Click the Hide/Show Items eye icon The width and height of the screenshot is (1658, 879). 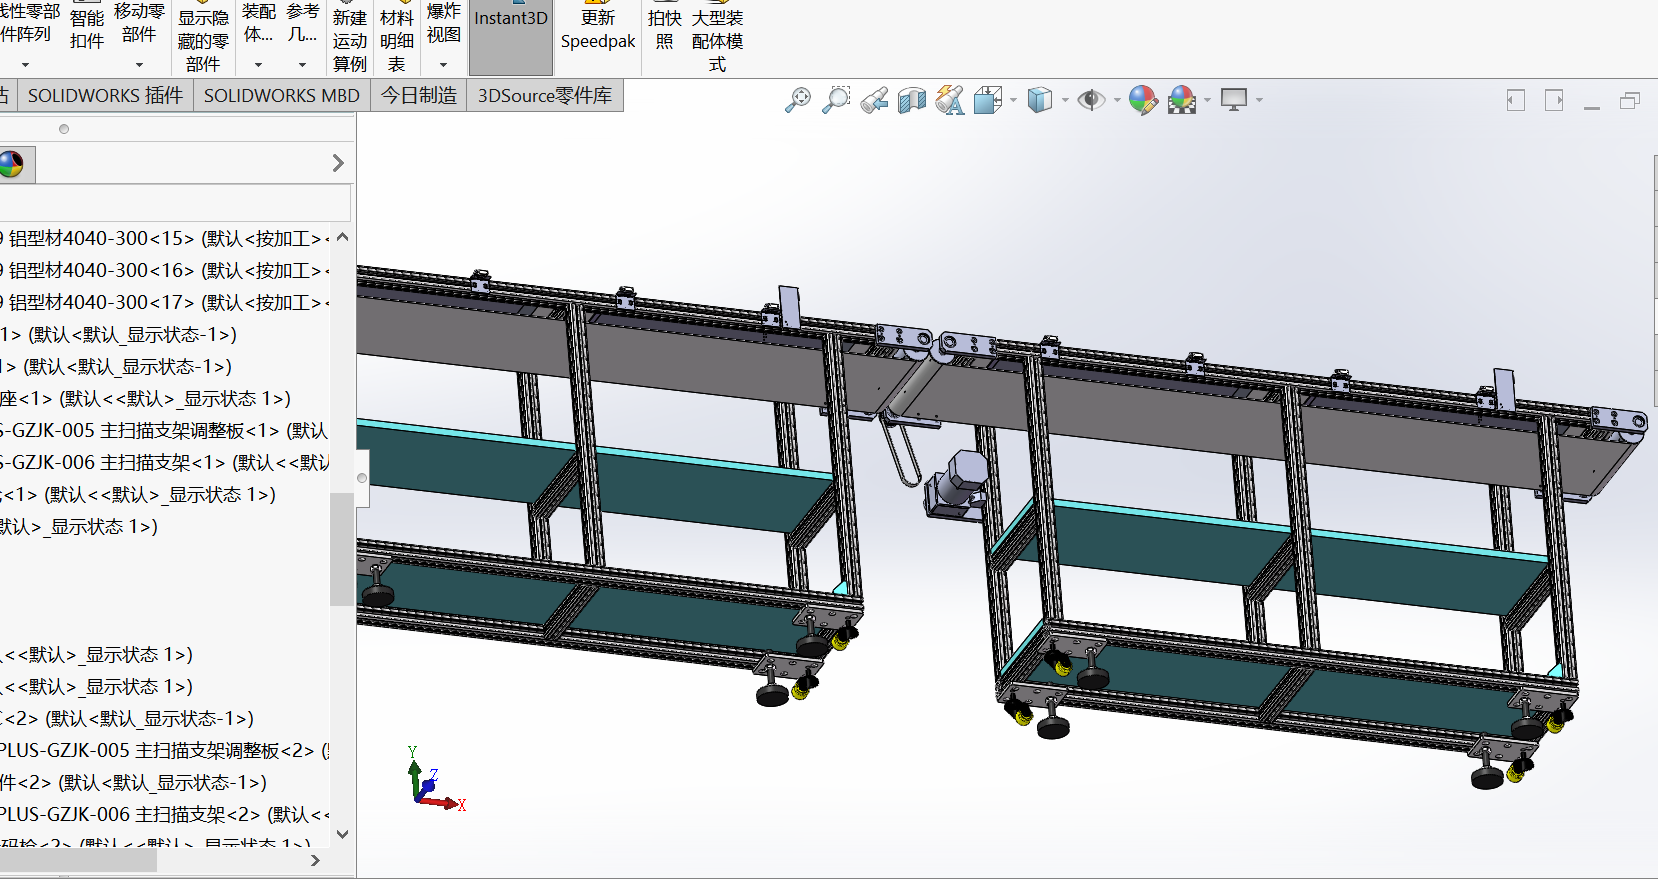[x=1091, y=100]
